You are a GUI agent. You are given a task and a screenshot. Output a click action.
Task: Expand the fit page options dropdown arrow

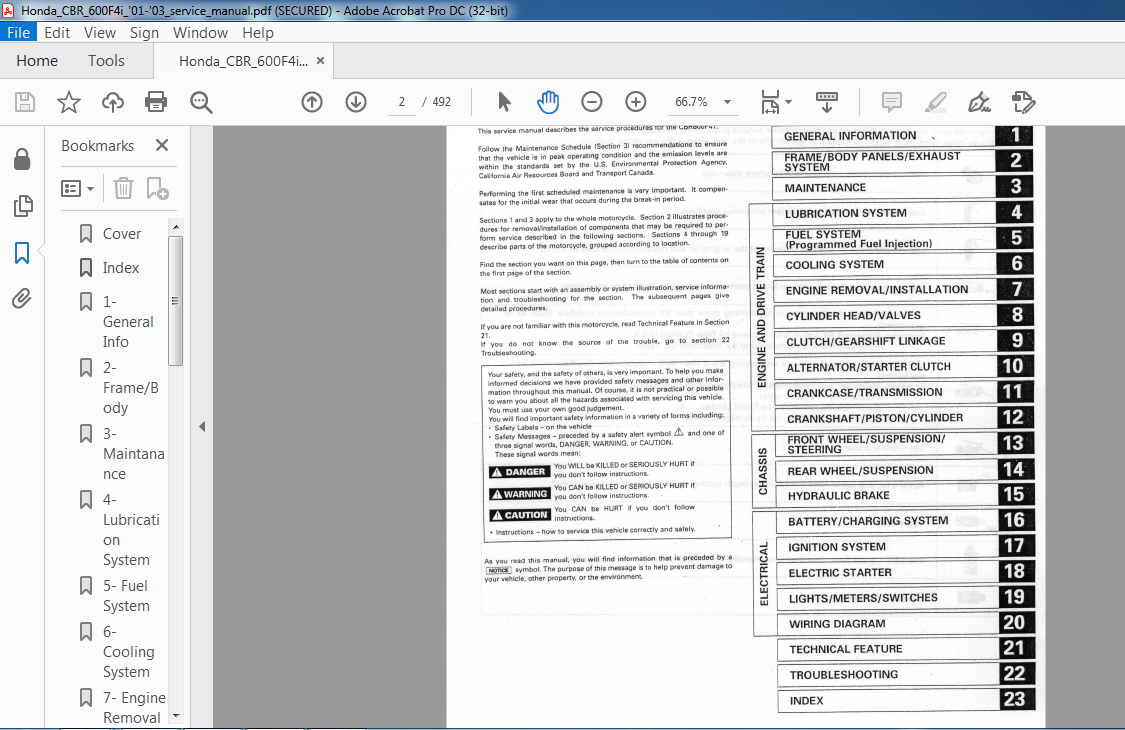(x=789, y=102)
